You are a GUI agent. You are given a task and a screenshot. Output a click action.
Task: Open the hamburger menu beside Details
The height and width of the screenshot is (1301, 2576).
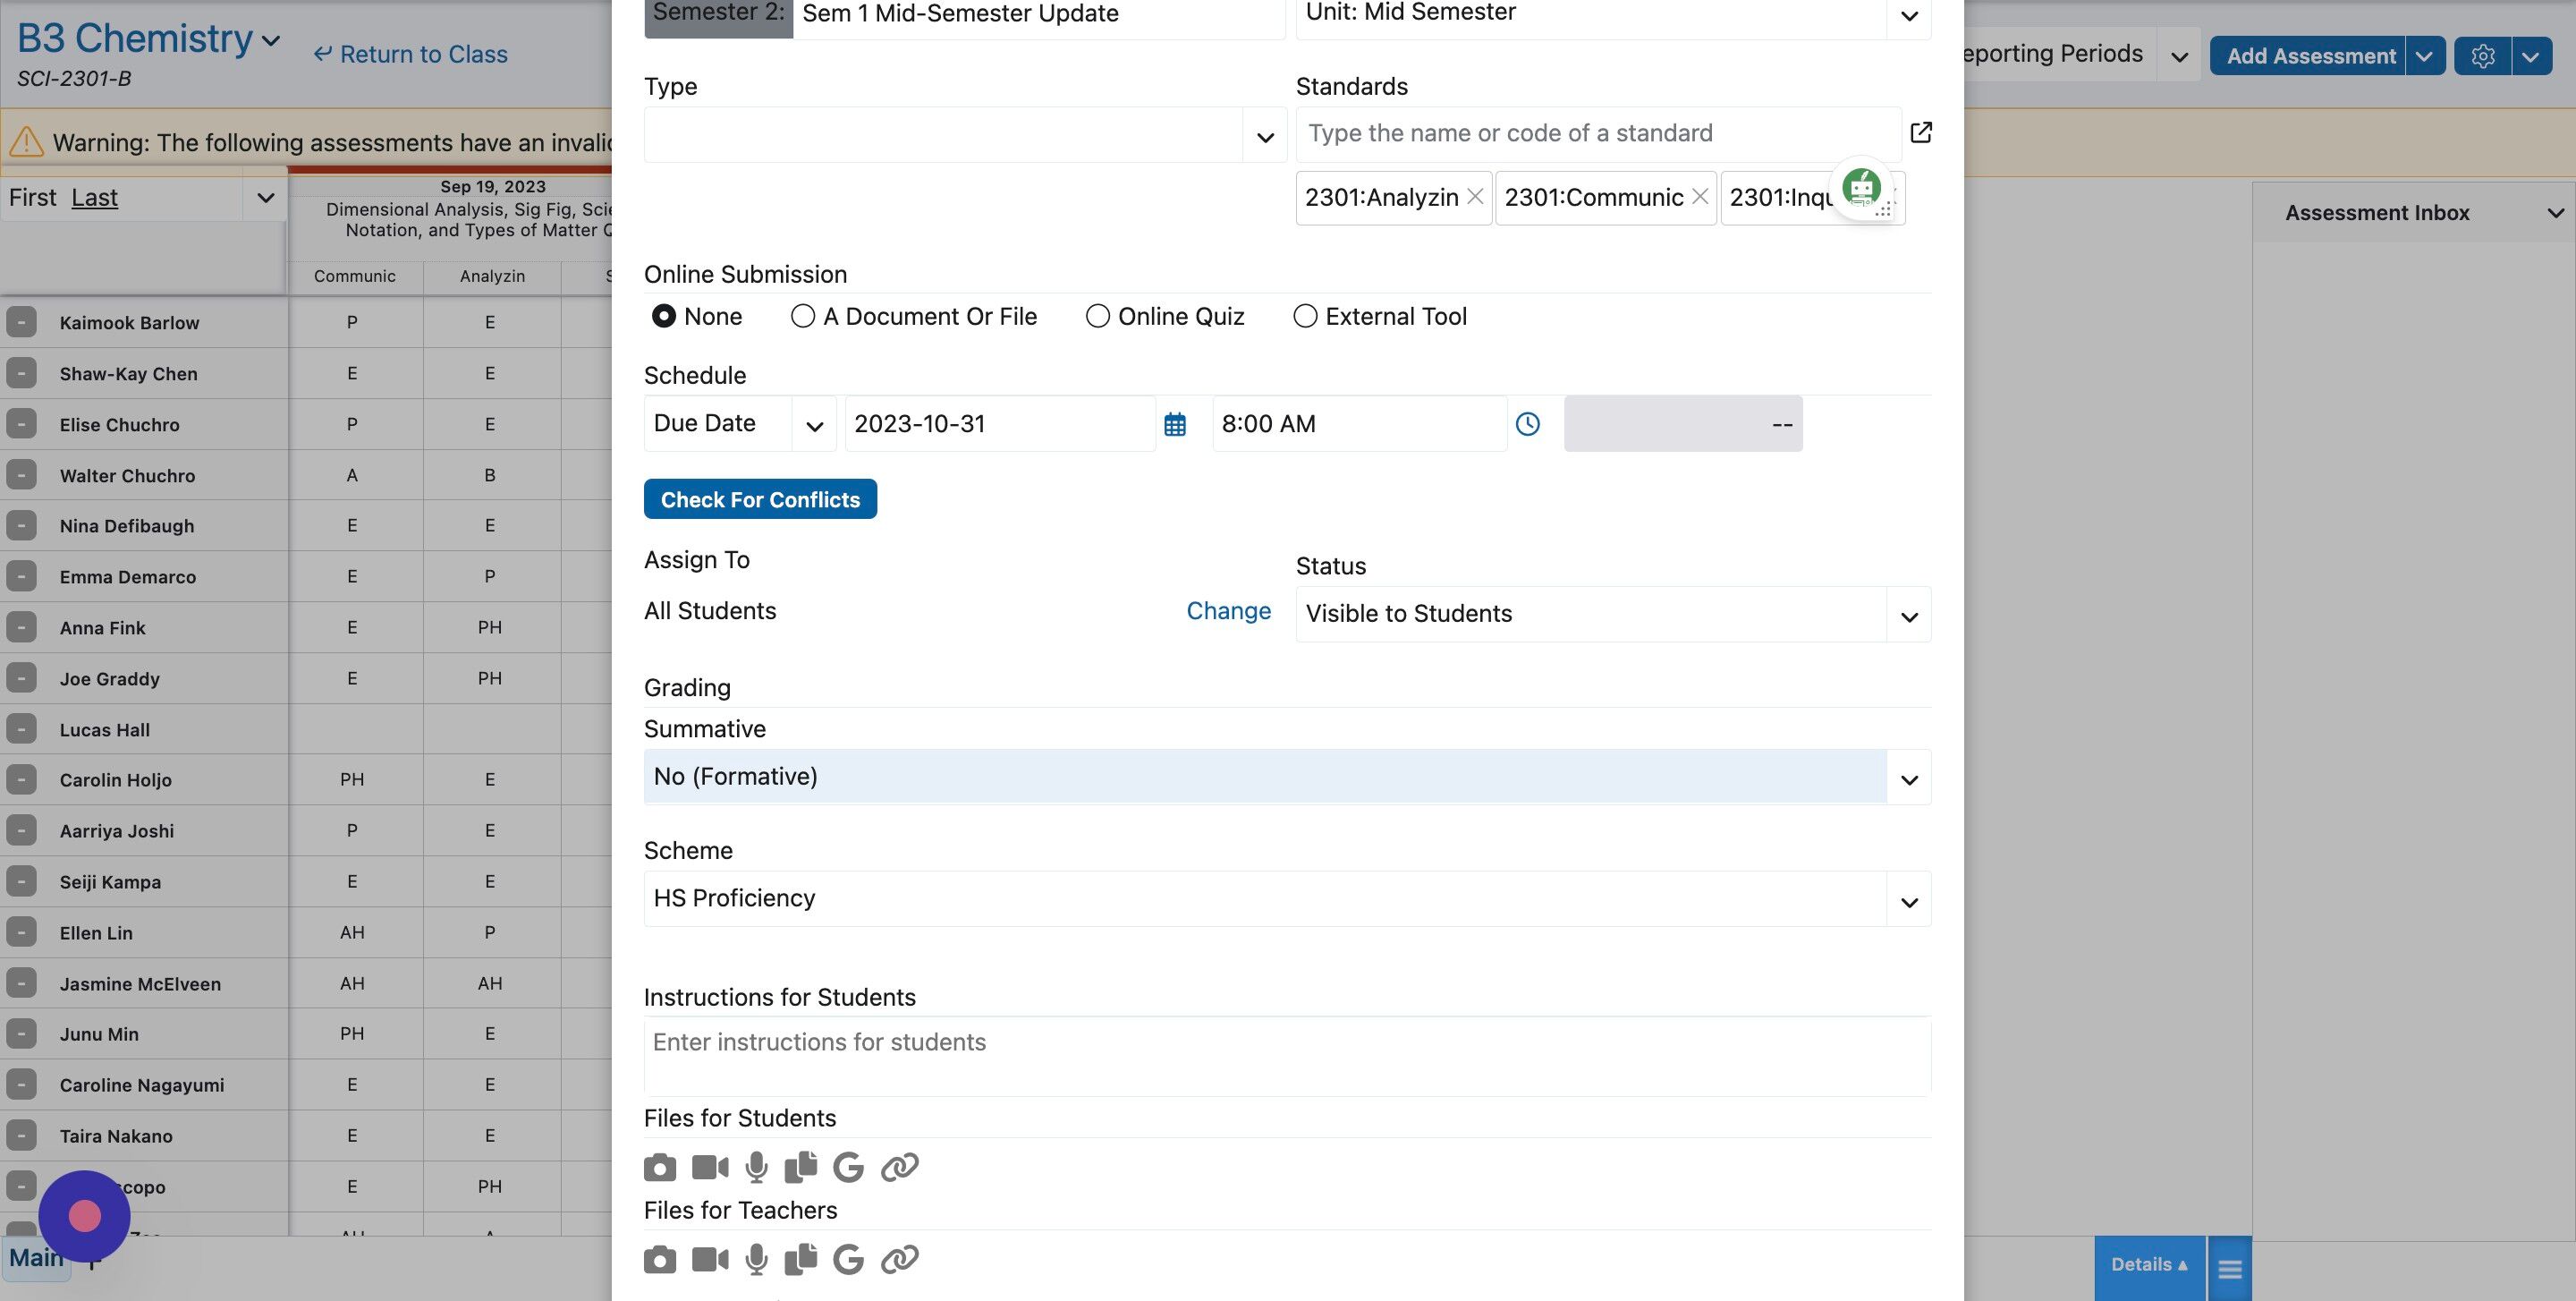tap(2230, 1269)
